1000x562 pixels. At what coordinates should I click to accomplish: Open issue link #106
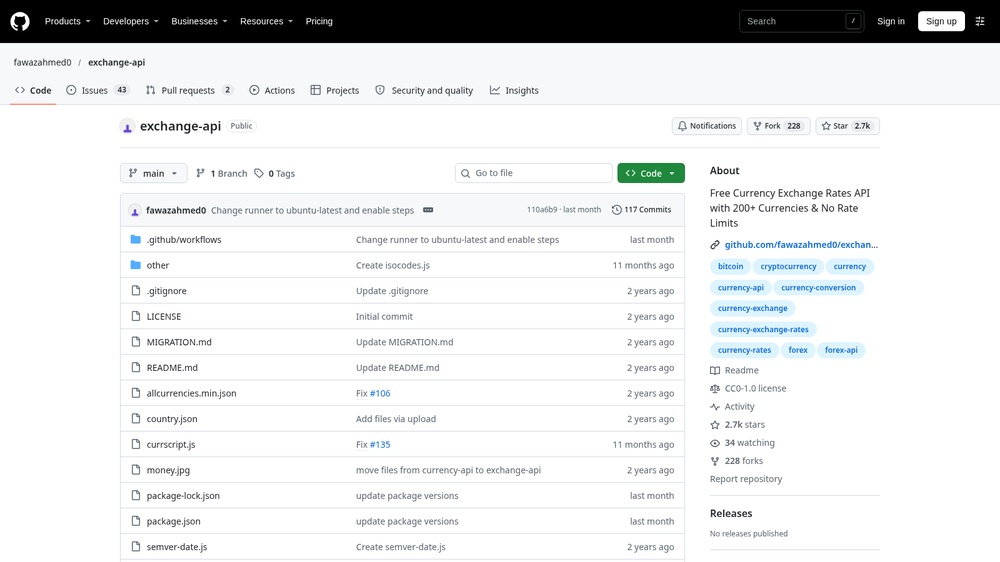(x=380, y=393)
